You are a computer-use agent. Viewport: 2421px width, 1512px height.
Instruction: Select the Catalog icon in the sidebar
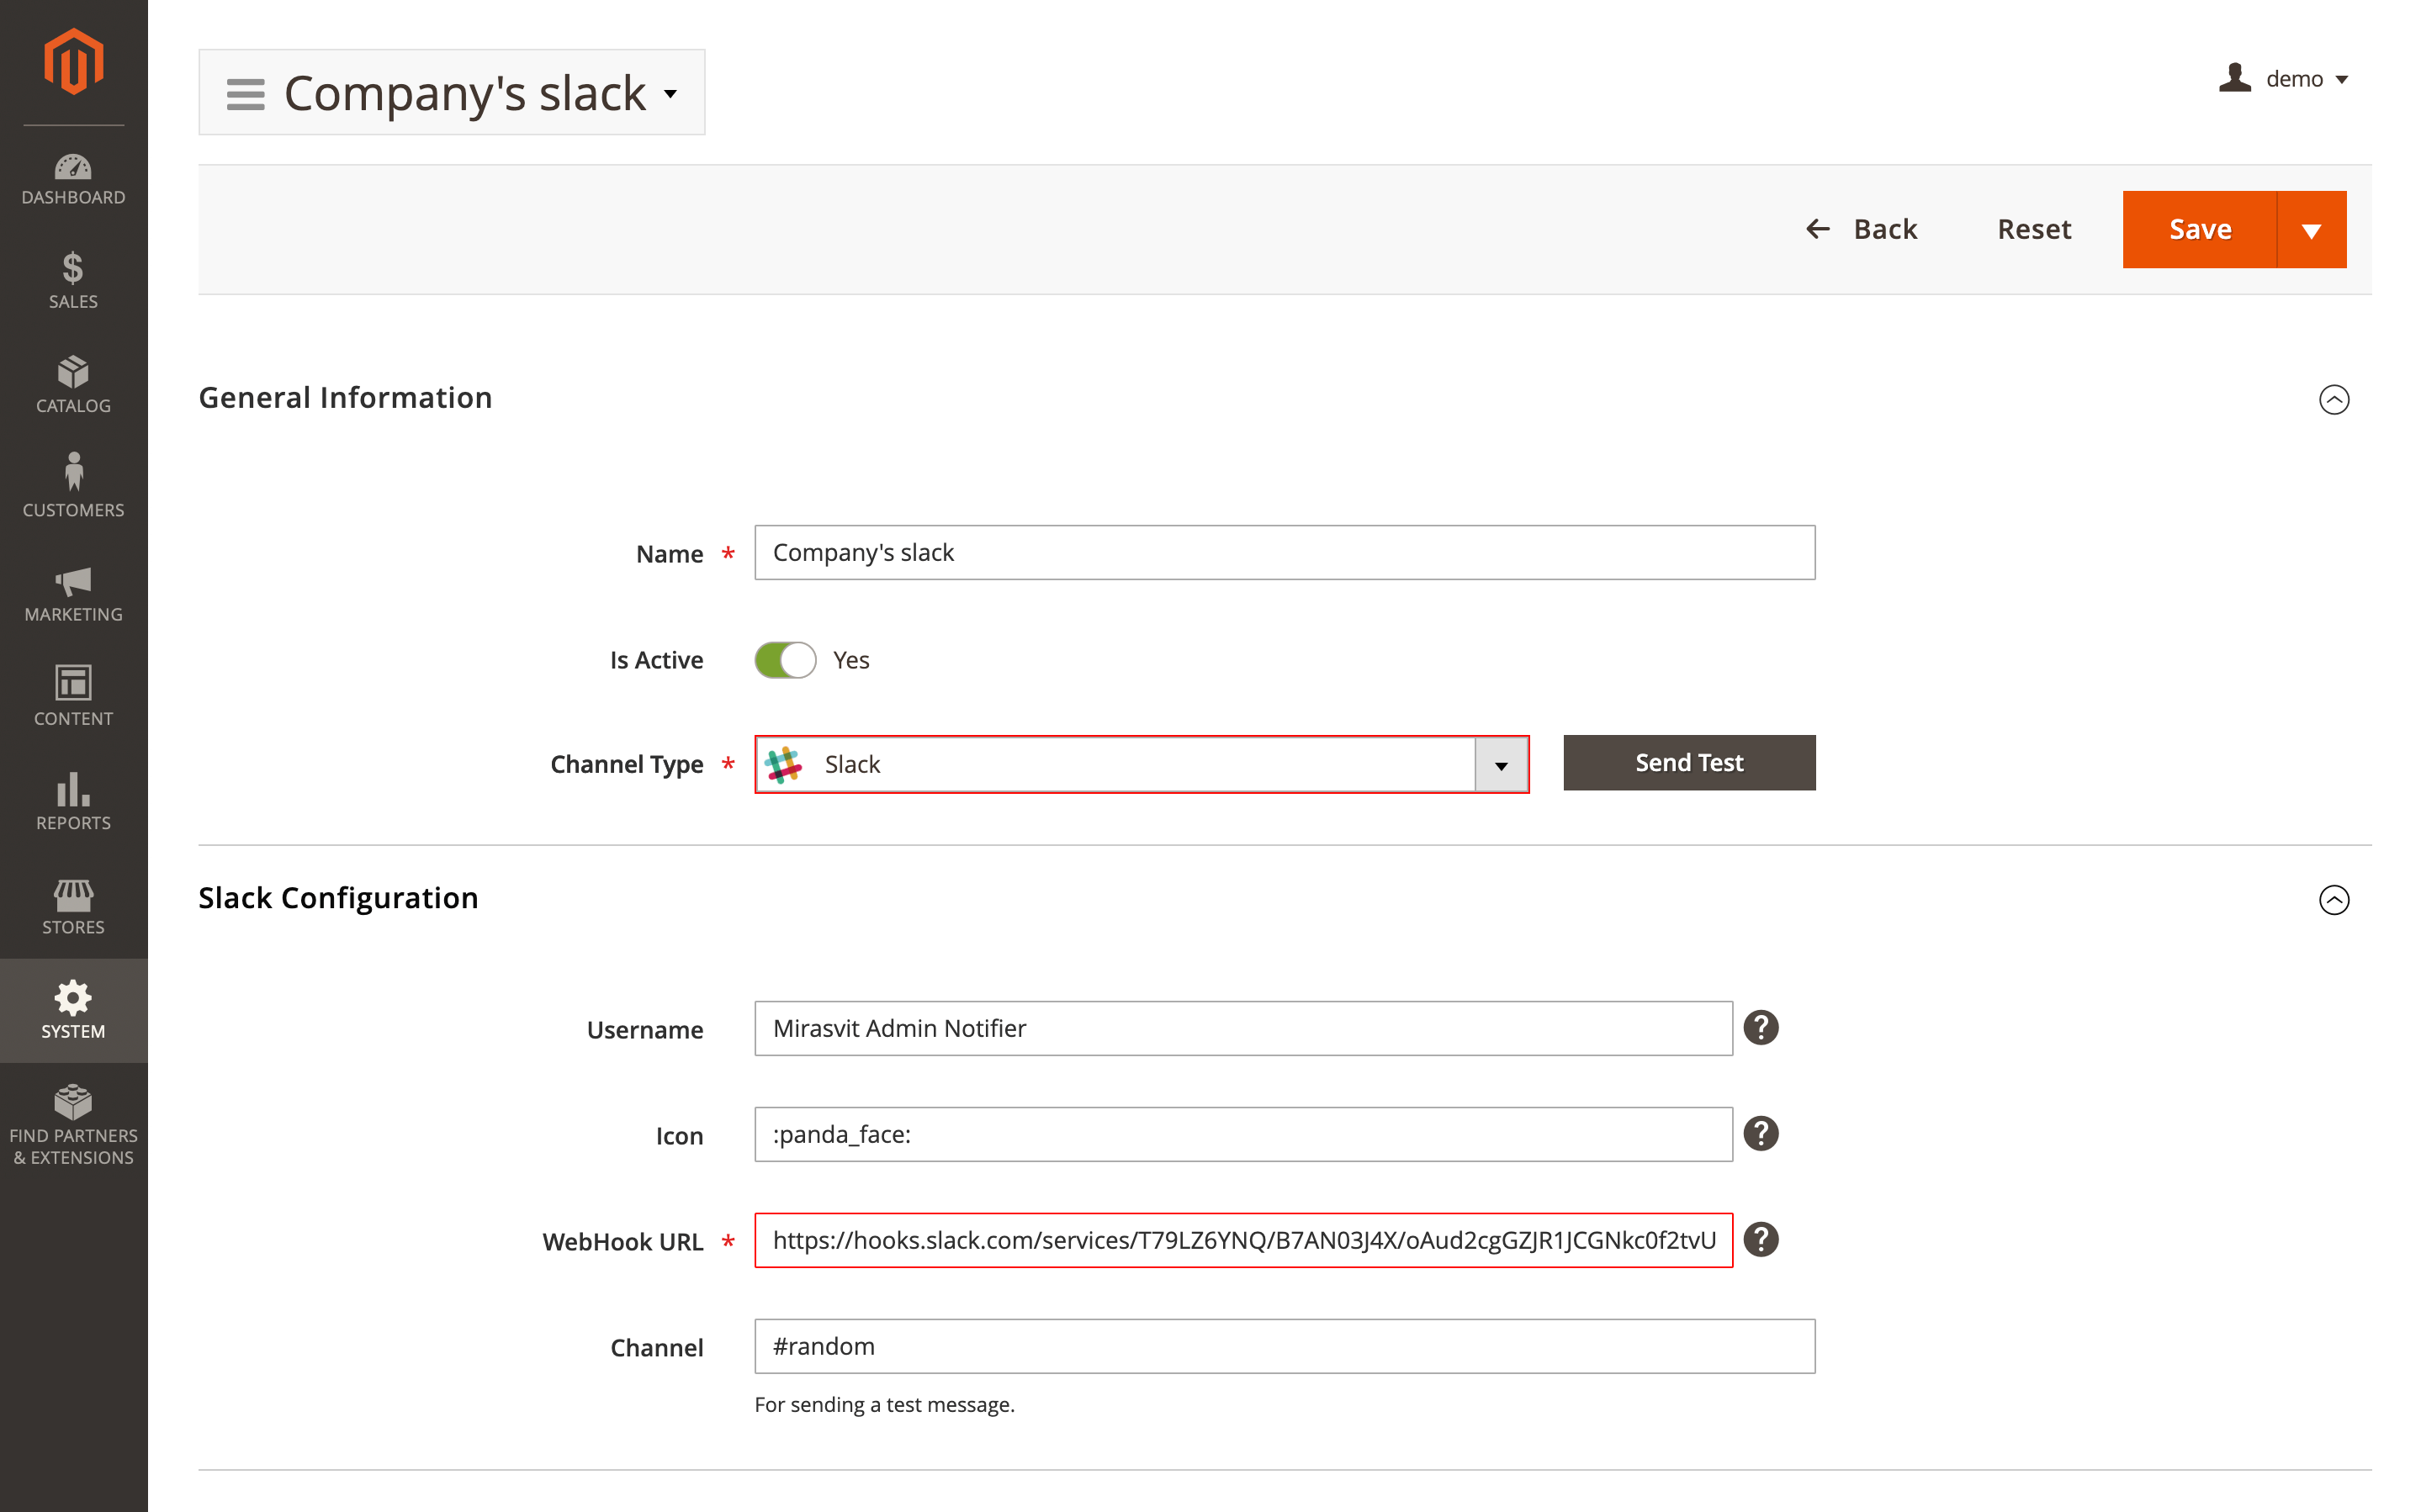point(73,375)
